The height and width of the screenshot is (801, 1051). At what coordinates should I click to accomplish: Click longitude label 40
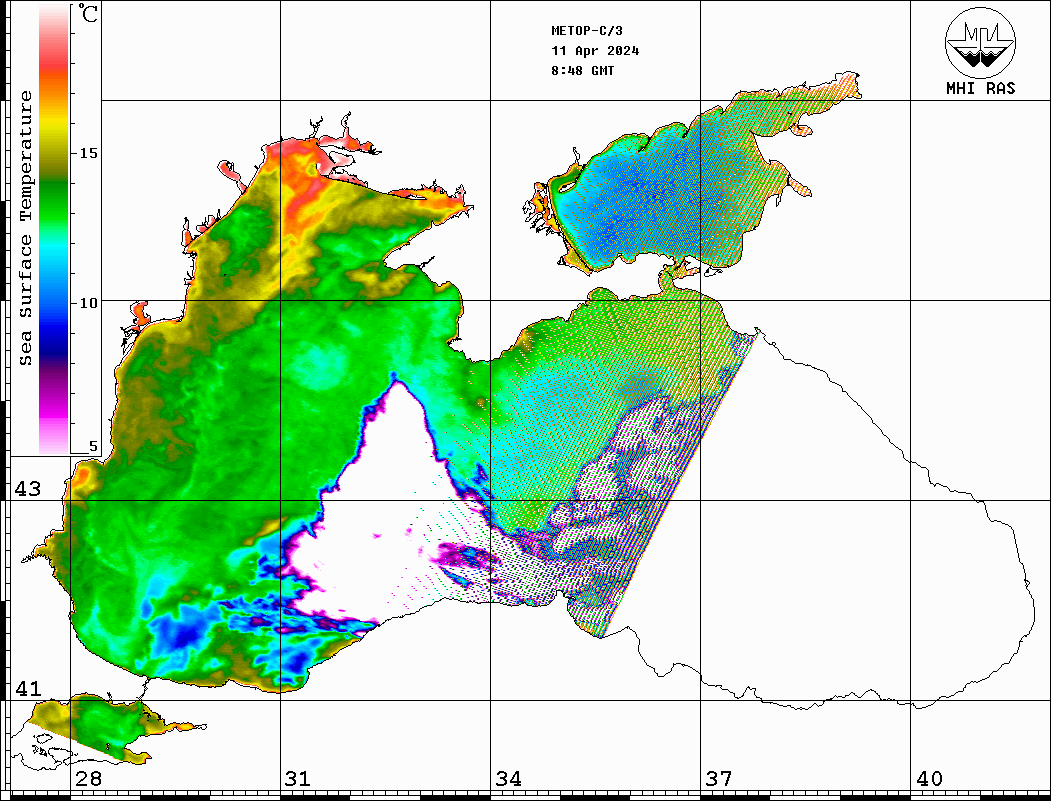click(929, 778)
